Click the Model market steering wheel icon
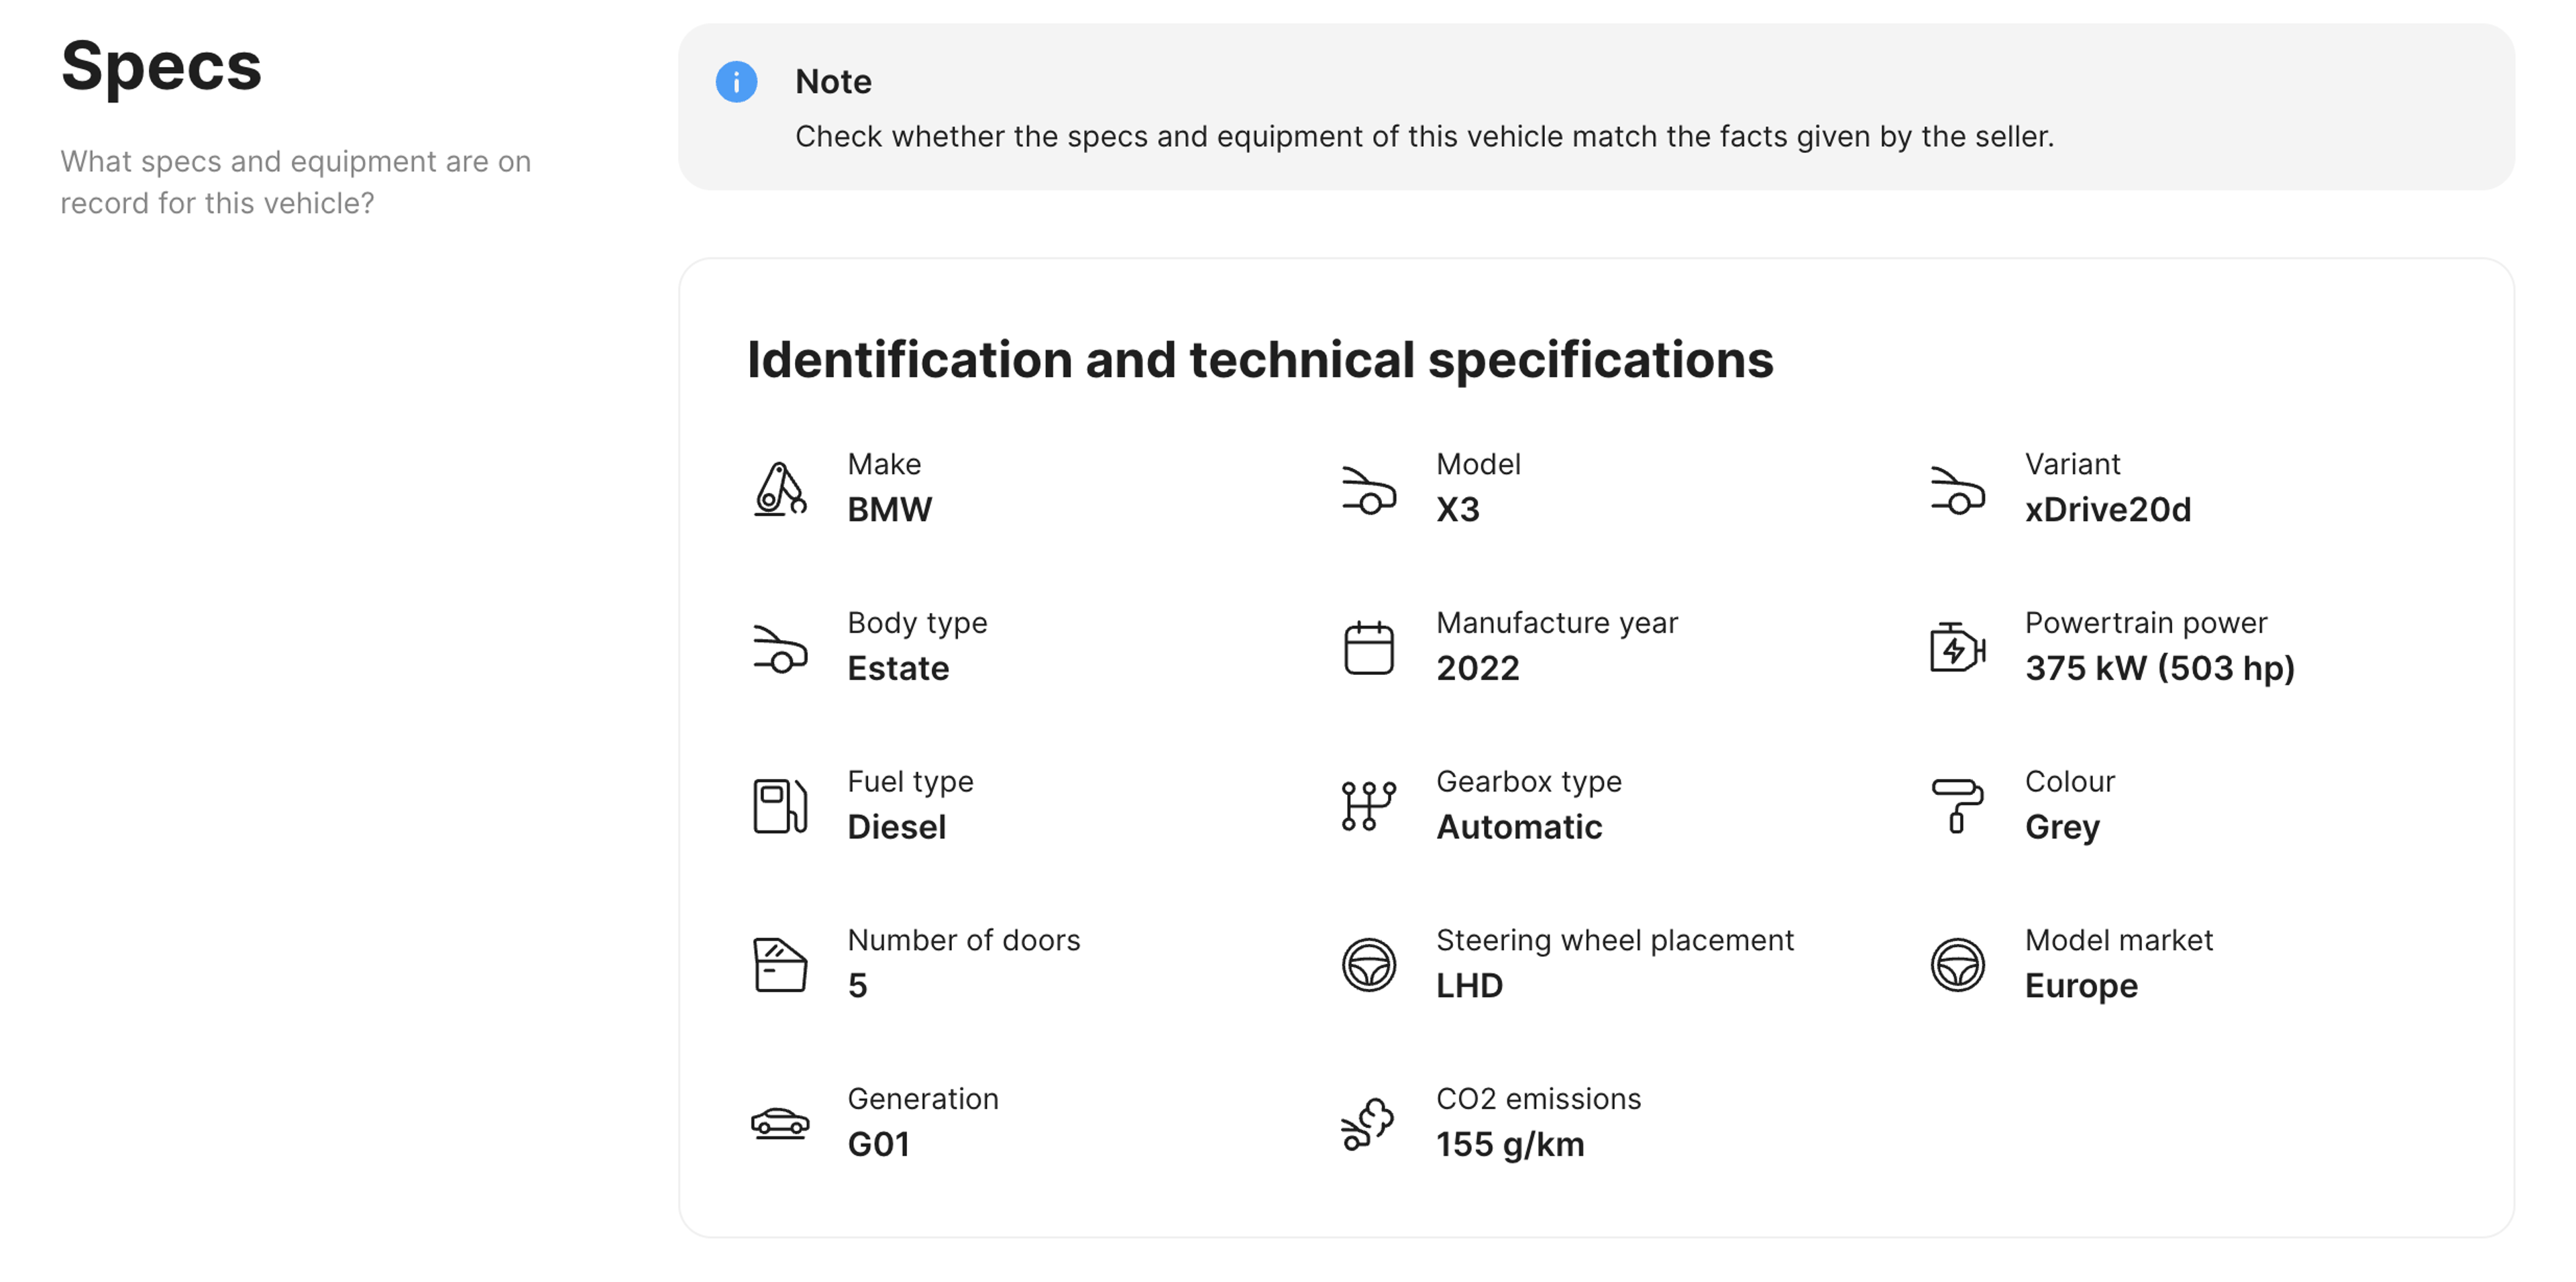The height and width of the screenshot is (1282, 2576). (1957, 965)
